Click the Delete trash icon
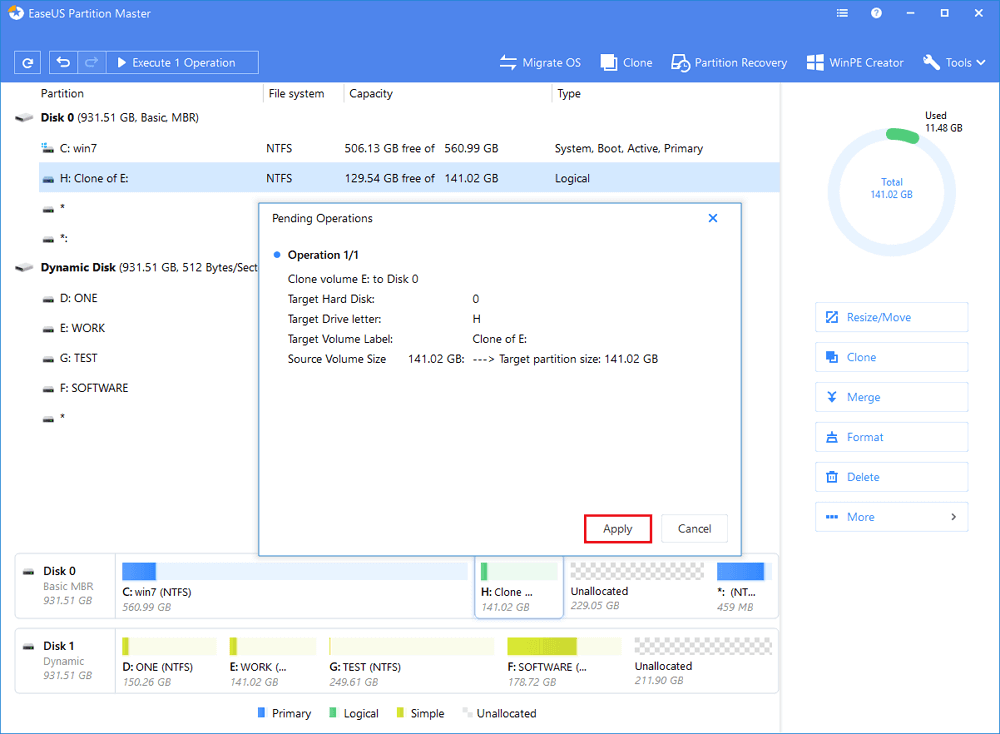The height and width of the screenshot is (734, 1000). 832,477
